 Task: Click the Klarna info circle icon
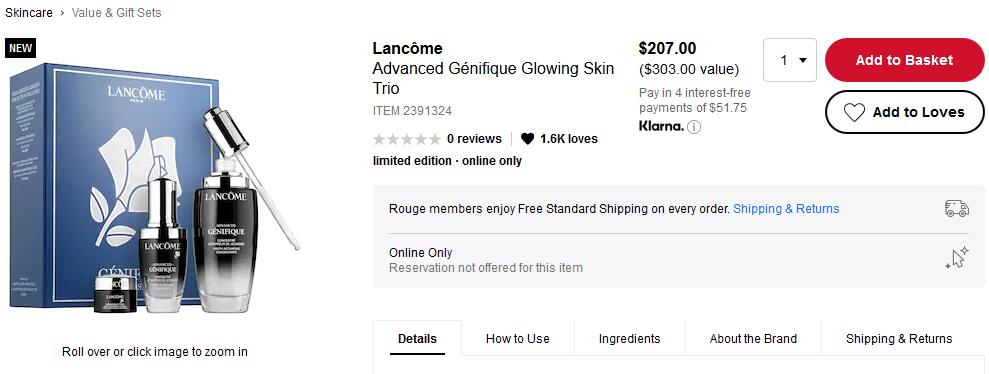(694, 127)
